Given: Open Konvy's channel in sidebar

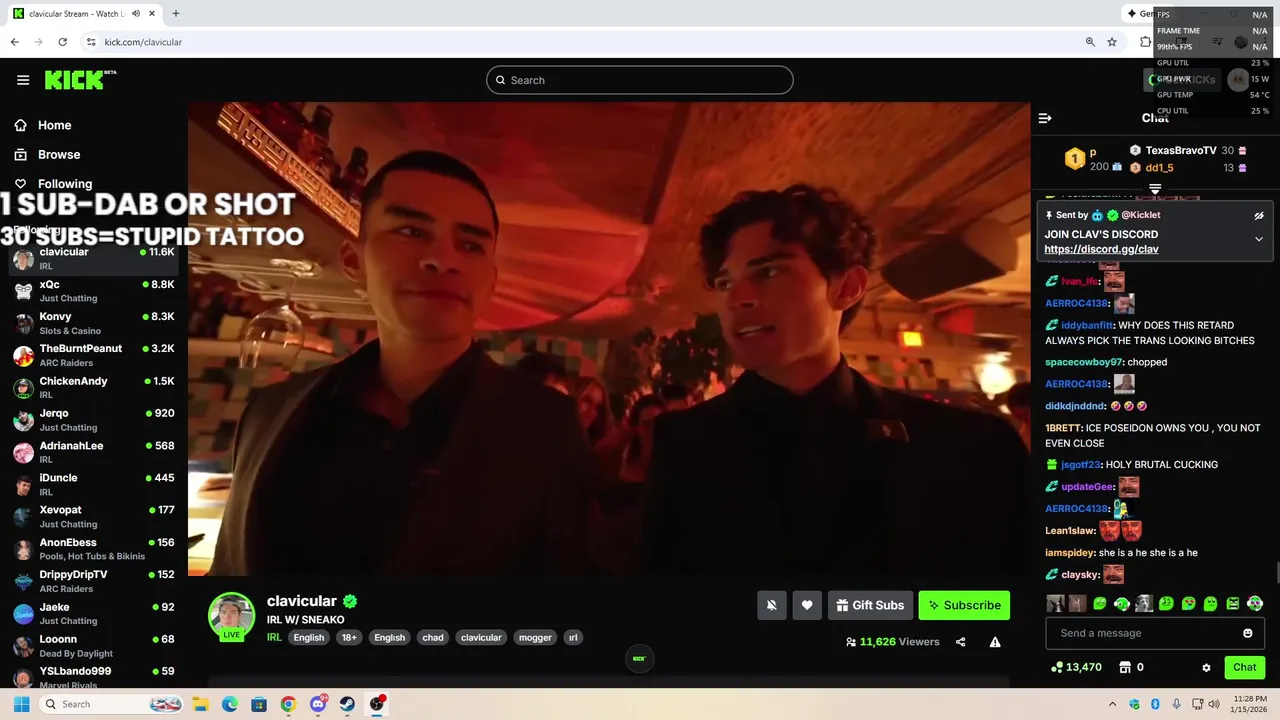Looking at the screenshot, I should coord(94,323).
